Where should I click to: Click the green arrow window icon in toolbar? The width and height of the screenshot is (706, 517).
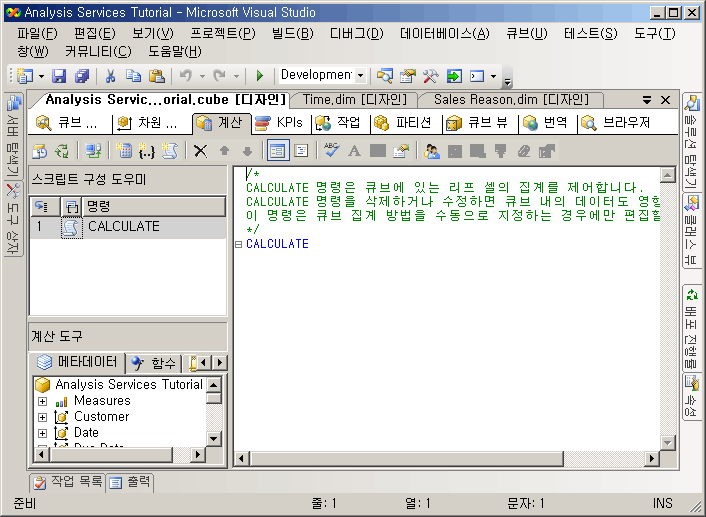click(x=454, y=76)
